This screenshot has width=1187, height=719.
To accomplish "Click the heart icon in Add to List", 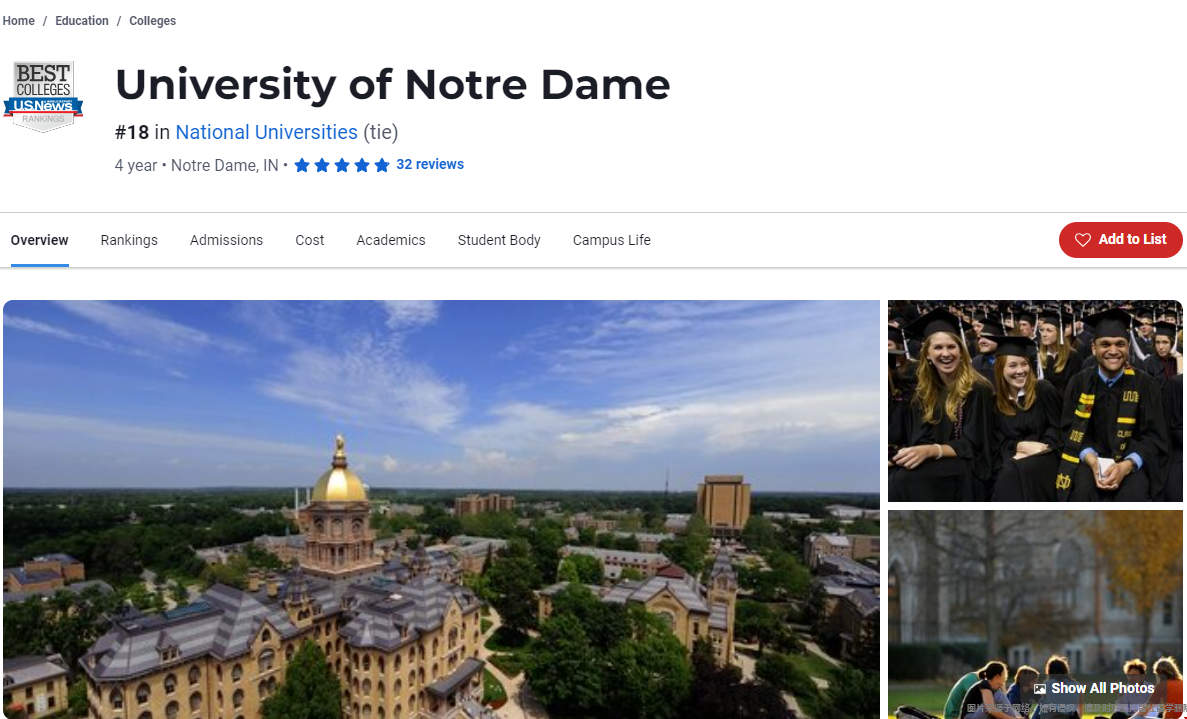I will tap(1083, 240).
